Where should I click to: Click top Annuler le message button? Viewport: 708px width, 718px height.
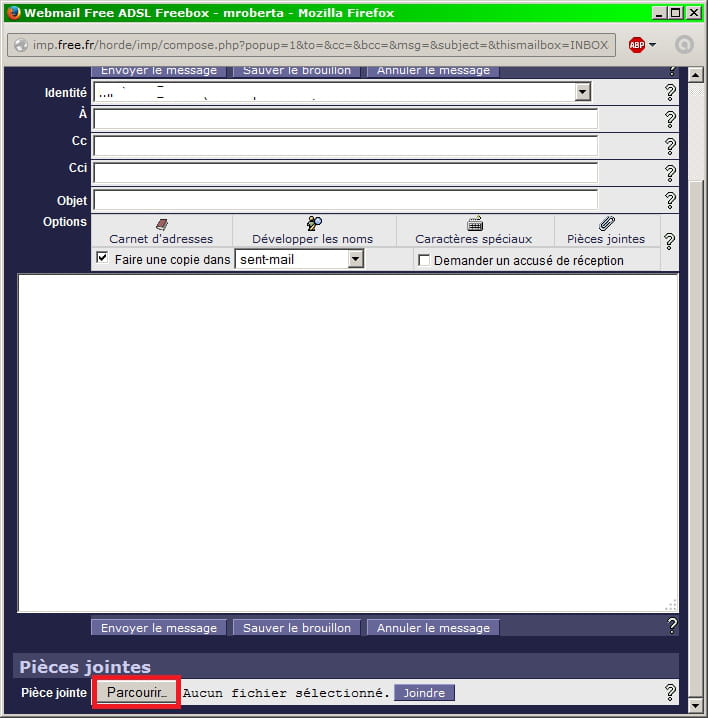tap(433, 71)
